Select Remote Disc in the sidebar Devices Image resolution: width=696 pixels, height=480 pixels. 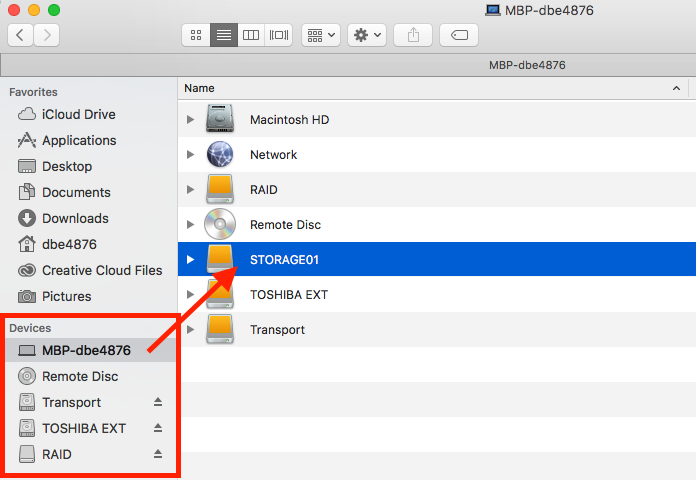[80, 376]
